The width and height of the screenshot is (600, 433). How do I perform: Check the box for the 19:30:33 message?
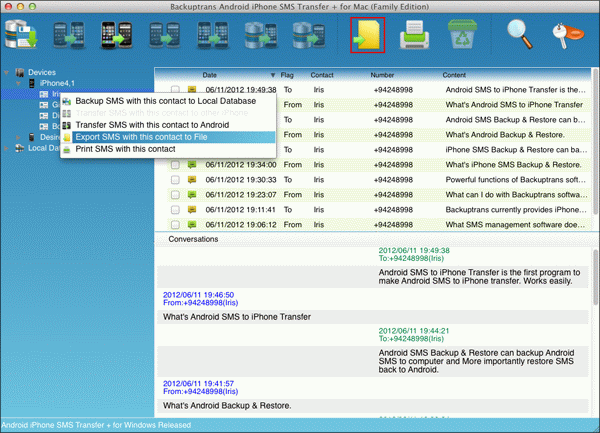pyautogui.click(x=175, y=180)
